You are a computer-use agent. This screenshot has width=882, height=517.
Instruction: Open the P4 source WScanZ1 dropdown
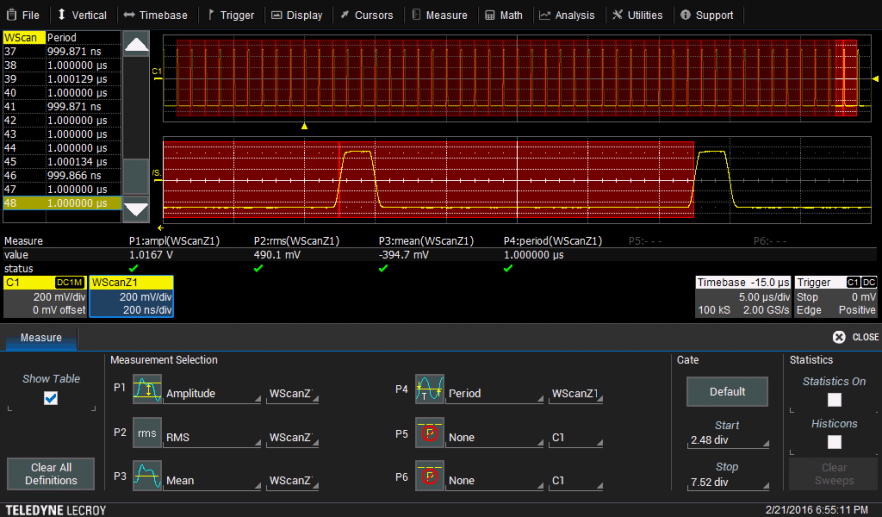tap(576, 394)
